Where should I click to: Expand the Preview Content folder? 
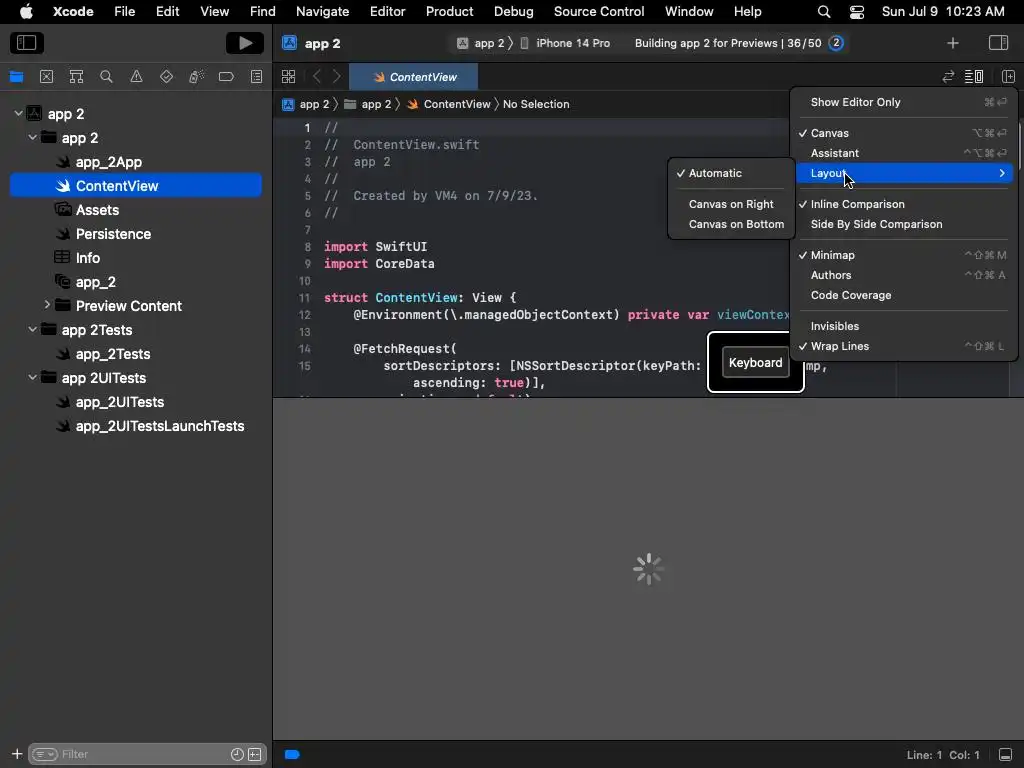47,305
